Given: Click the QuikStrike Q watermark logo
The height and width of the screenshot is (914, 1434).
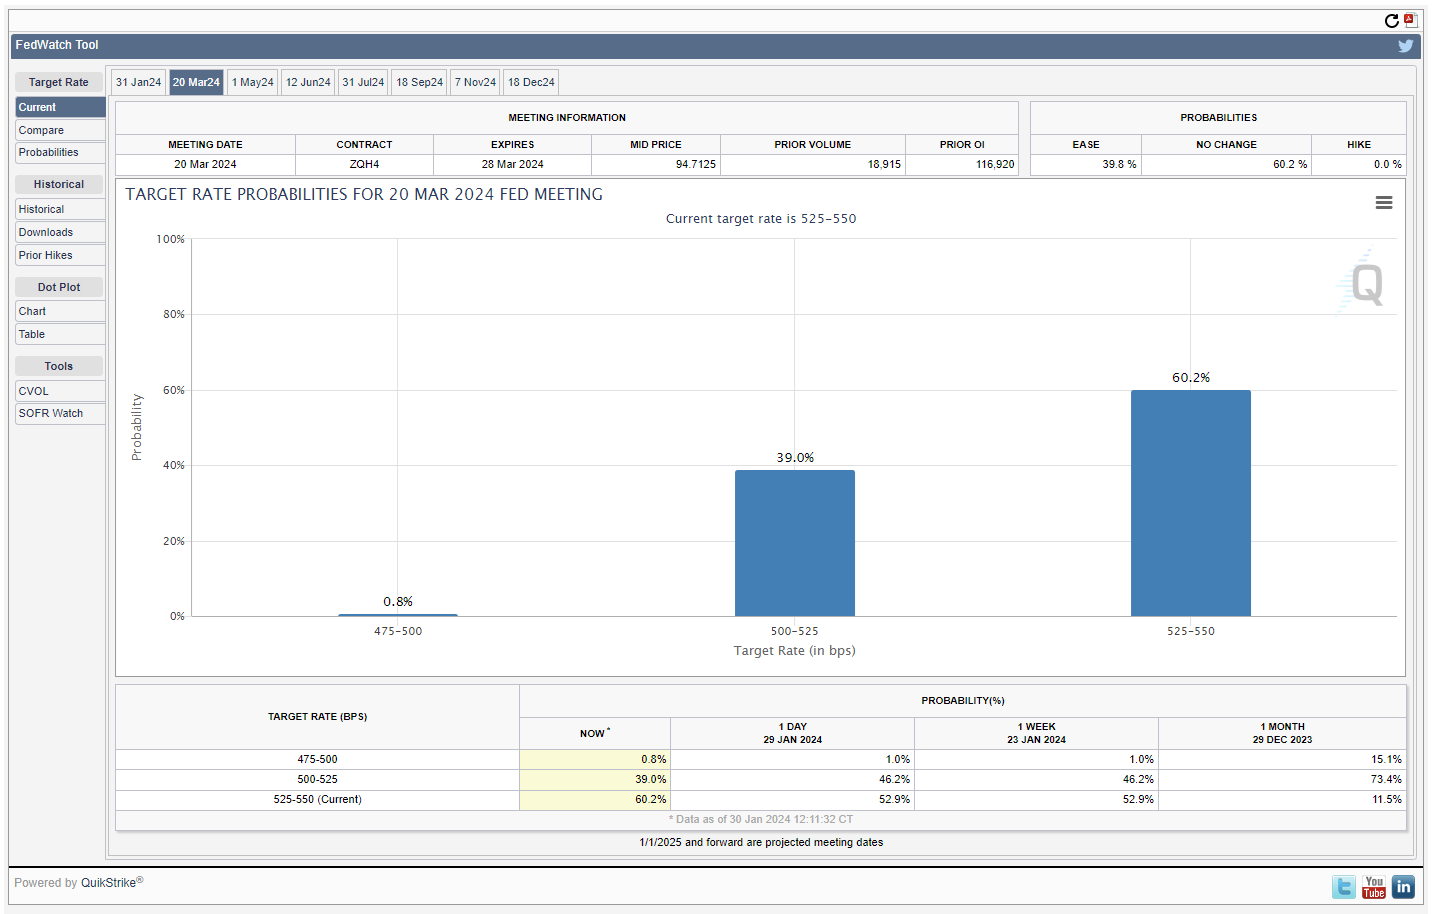Looking at the screenshot, I should point(1365,284).
